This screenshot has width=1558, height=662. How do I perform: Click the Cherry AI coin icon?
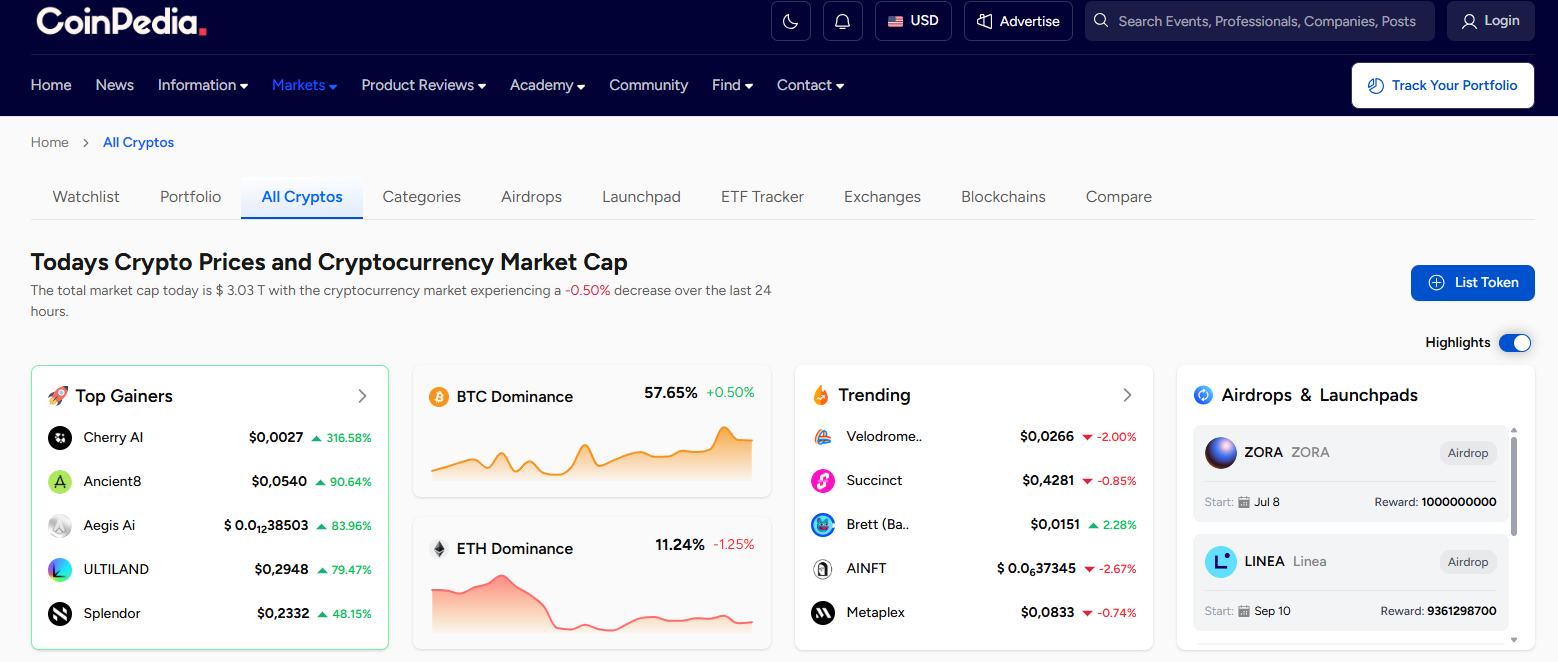60,438
